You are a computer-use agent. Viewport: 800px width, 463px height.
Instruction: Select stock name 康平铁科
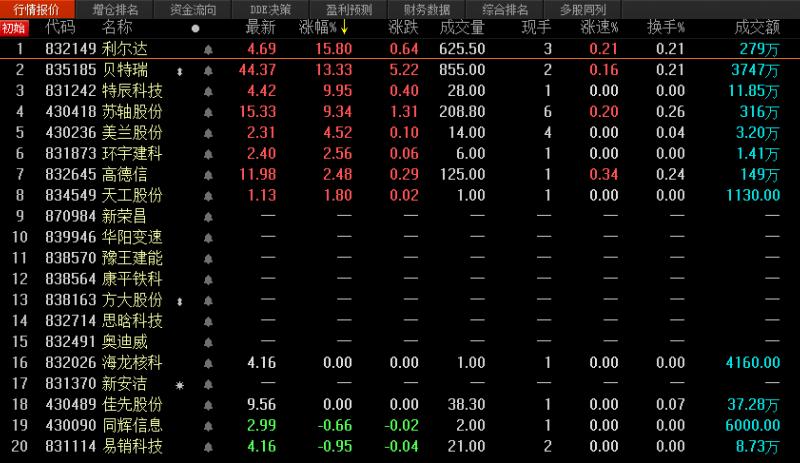132,279
